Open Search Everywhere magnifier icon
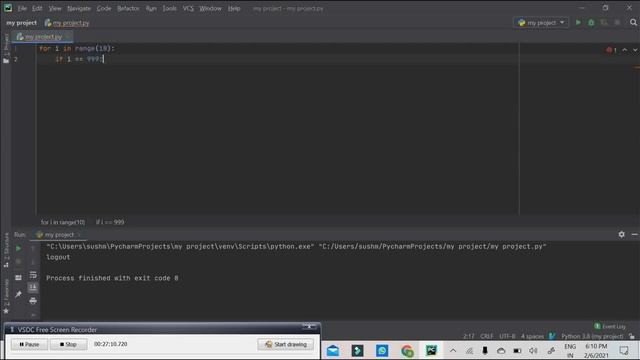The width and height of the screenshot is (640, 360). click(x=633, y=23)
